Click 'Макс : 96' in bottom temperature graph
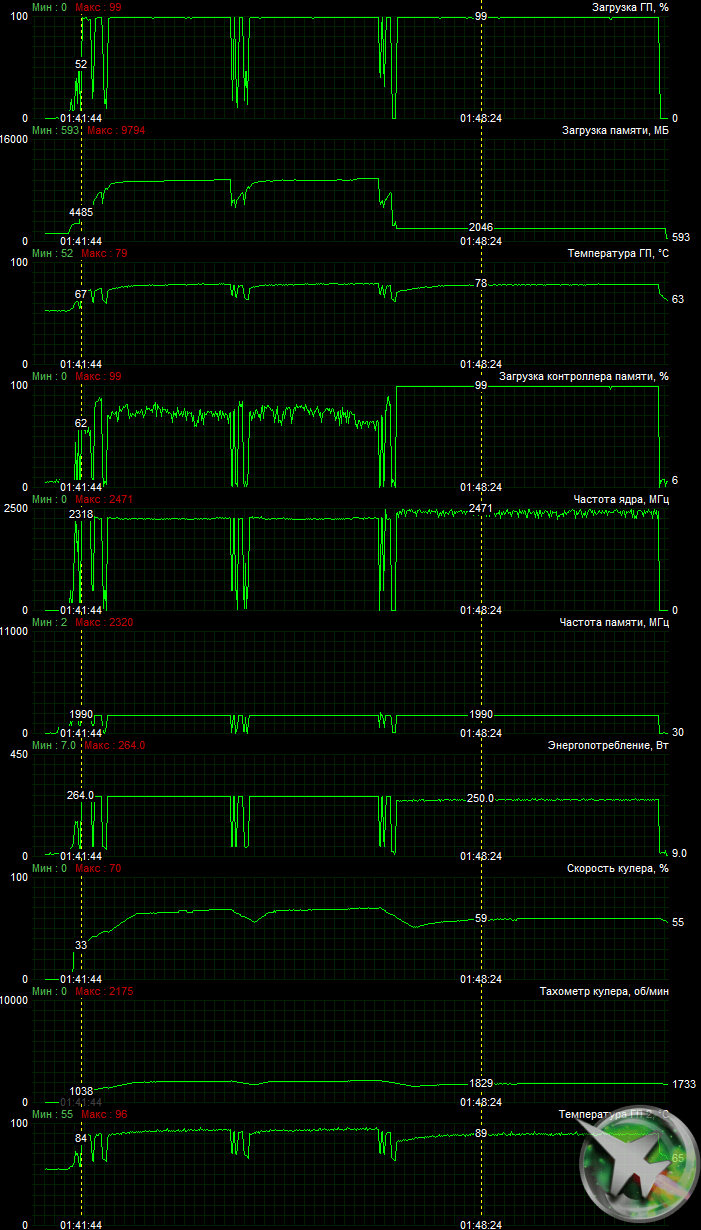The image size is (701, 1230). pyautogui.click(x=104, y=1114)
